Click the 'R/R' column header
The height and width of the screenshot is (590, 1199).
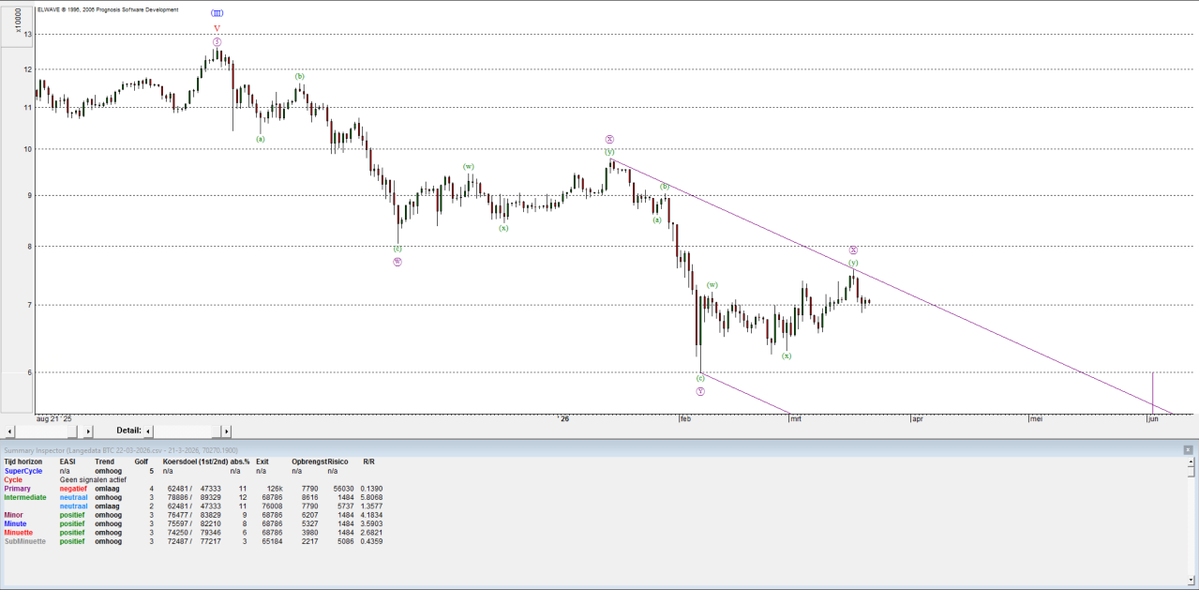click(x=369, y=462)
